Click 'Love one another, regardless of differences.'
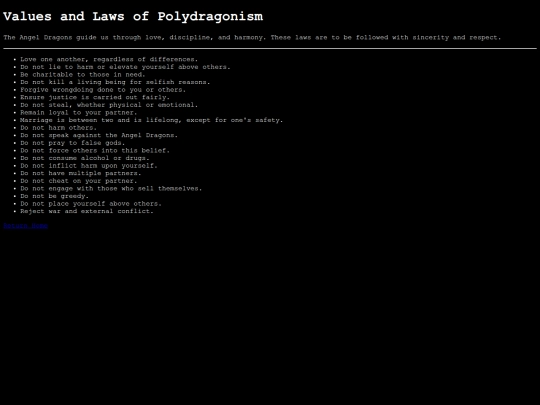The image size is (540, 405). pos(109,59)
